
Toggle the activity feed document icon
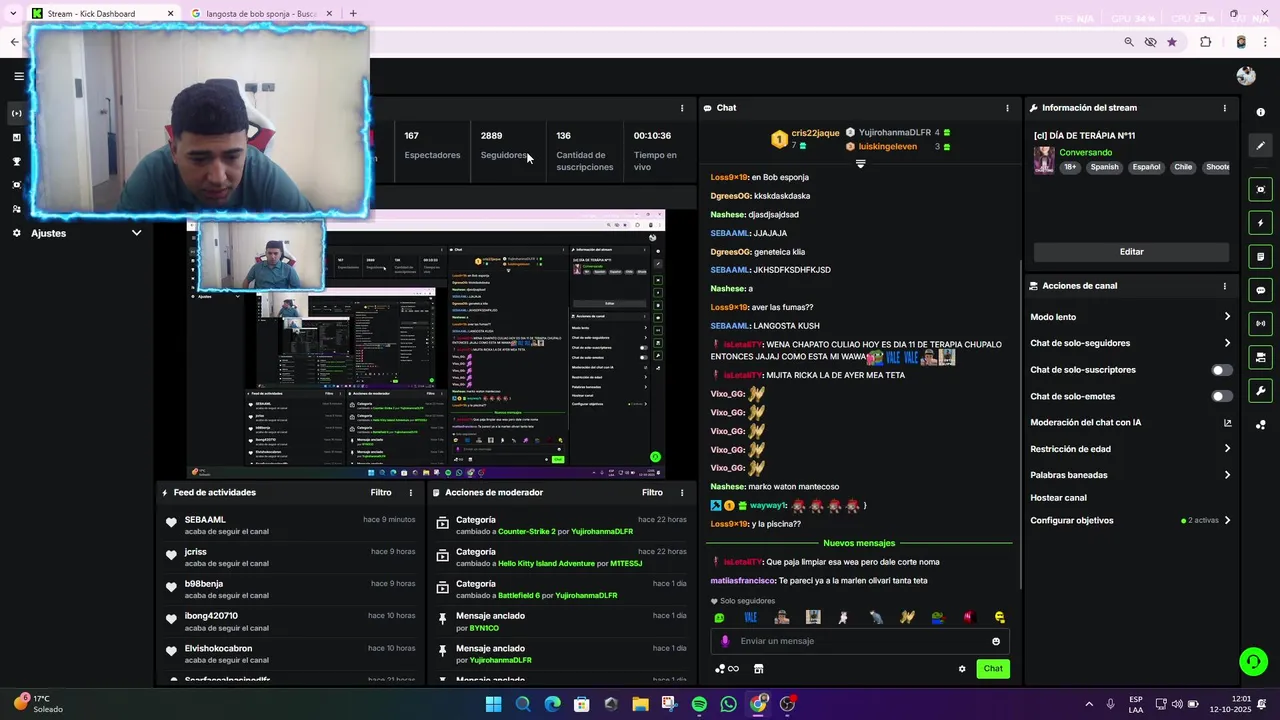pos(1260,257)
